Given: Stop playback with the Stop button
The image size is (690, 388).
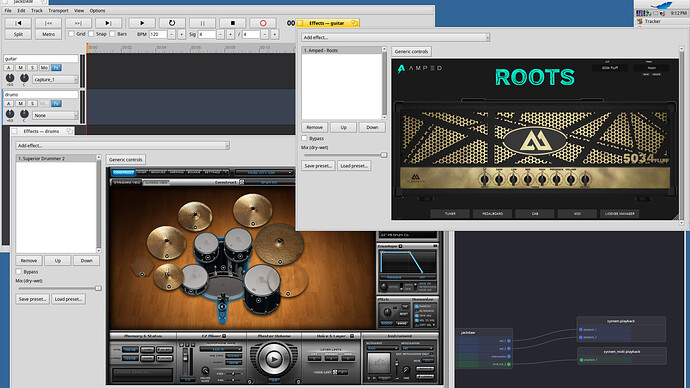Looking at the screenshot, I should pos(233,23).
